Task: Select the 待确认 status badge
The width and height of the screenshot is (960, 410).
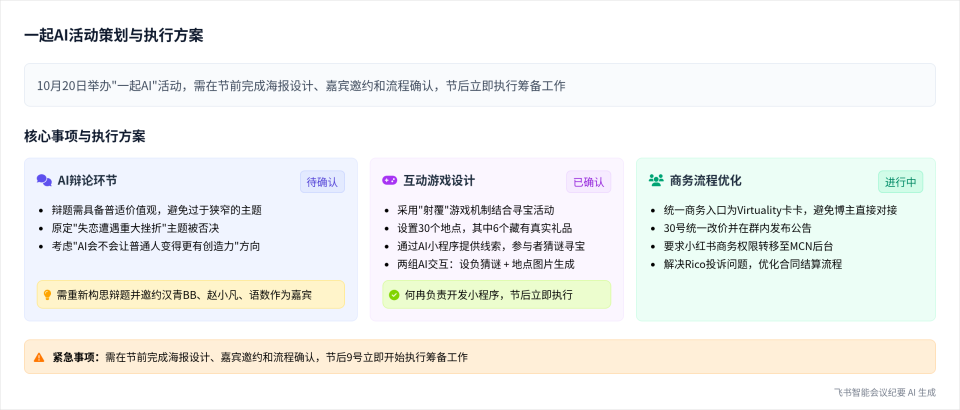Action: pyautogui.click(x=322, y=182)
